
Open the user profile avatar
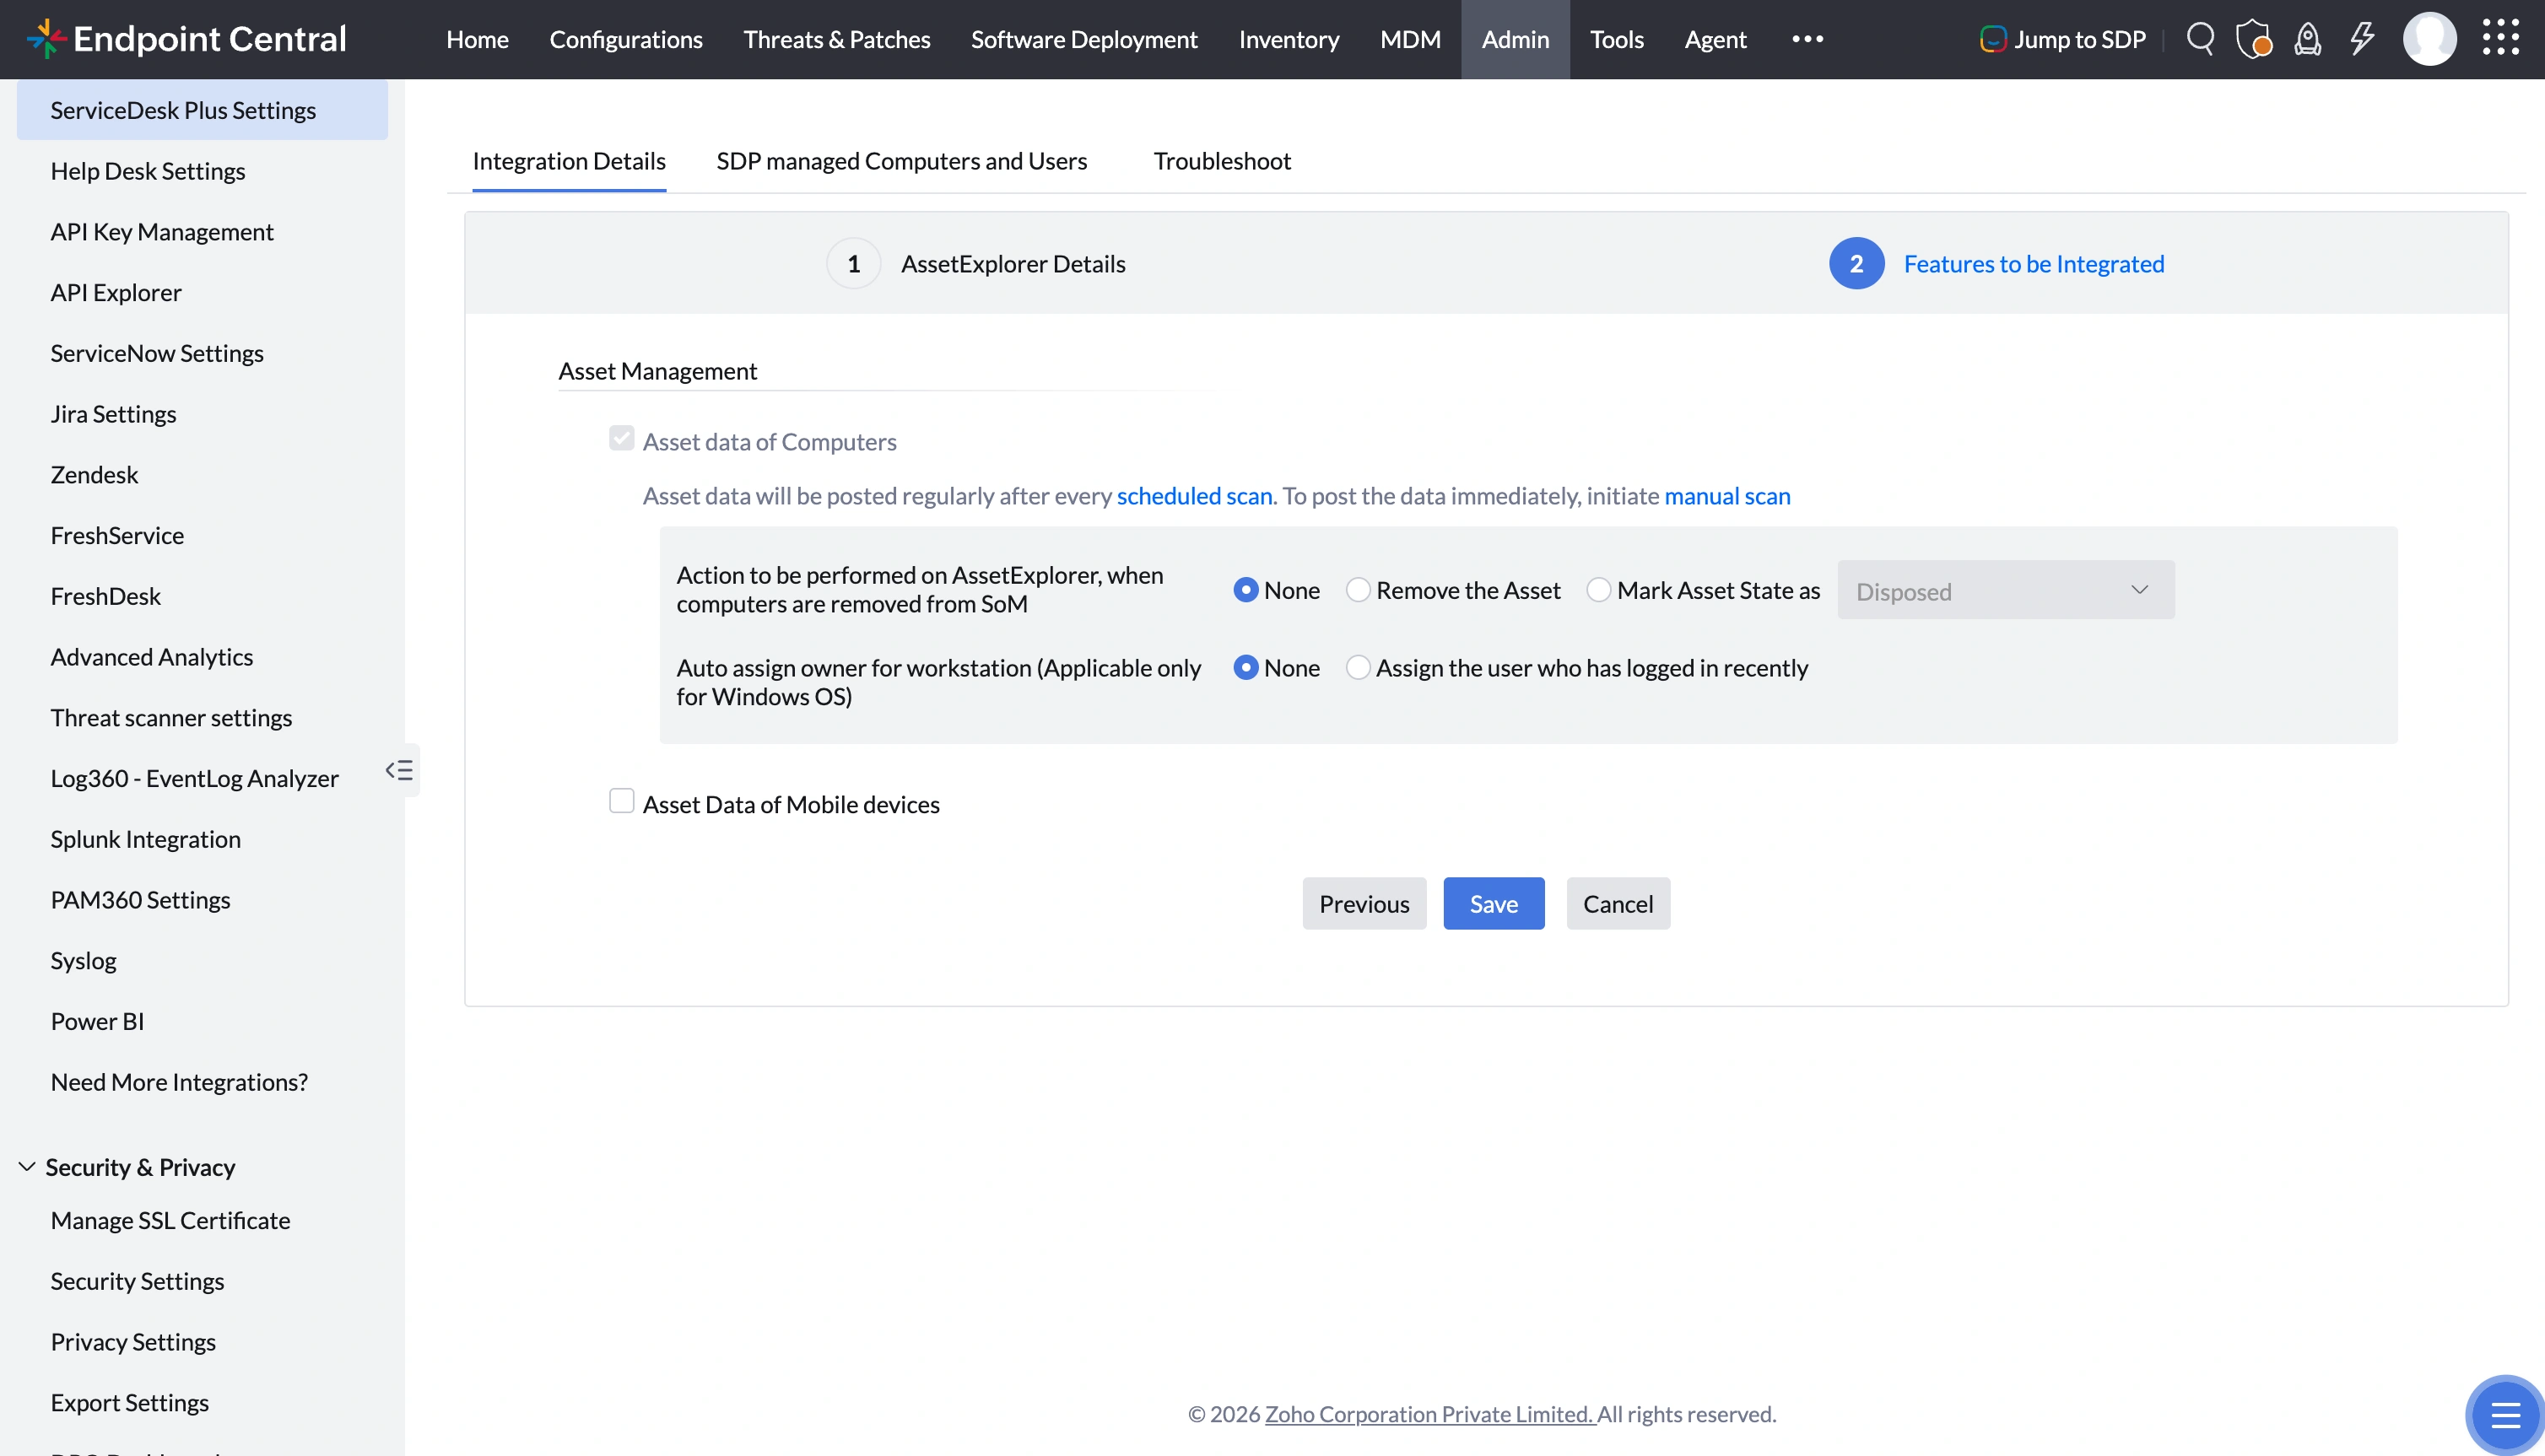pyautogui.click(x=2429, y=39)
